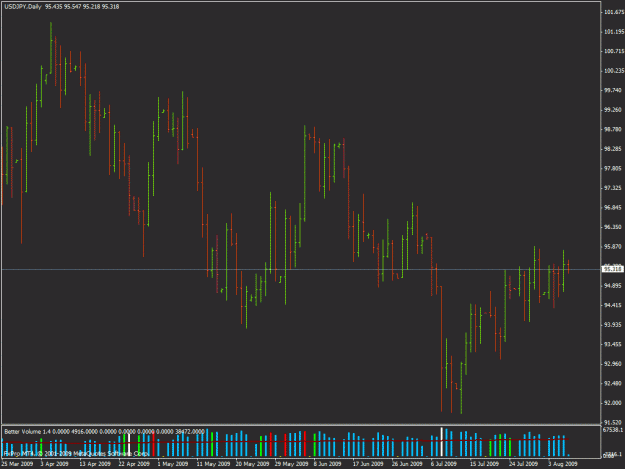Click the 3 Apr 2009 date label
Screen dimensions: 625x469
(x=55, y=464)
